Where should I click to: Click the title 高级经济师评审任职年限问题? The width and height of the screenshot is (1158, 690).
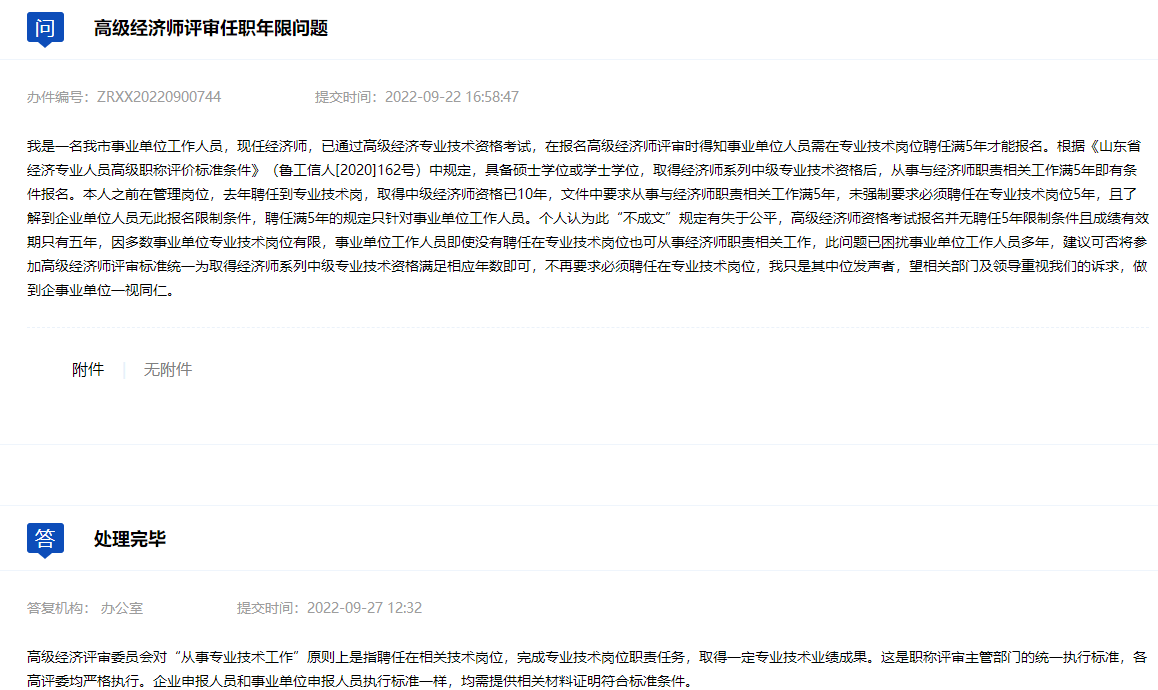point(211,28)
